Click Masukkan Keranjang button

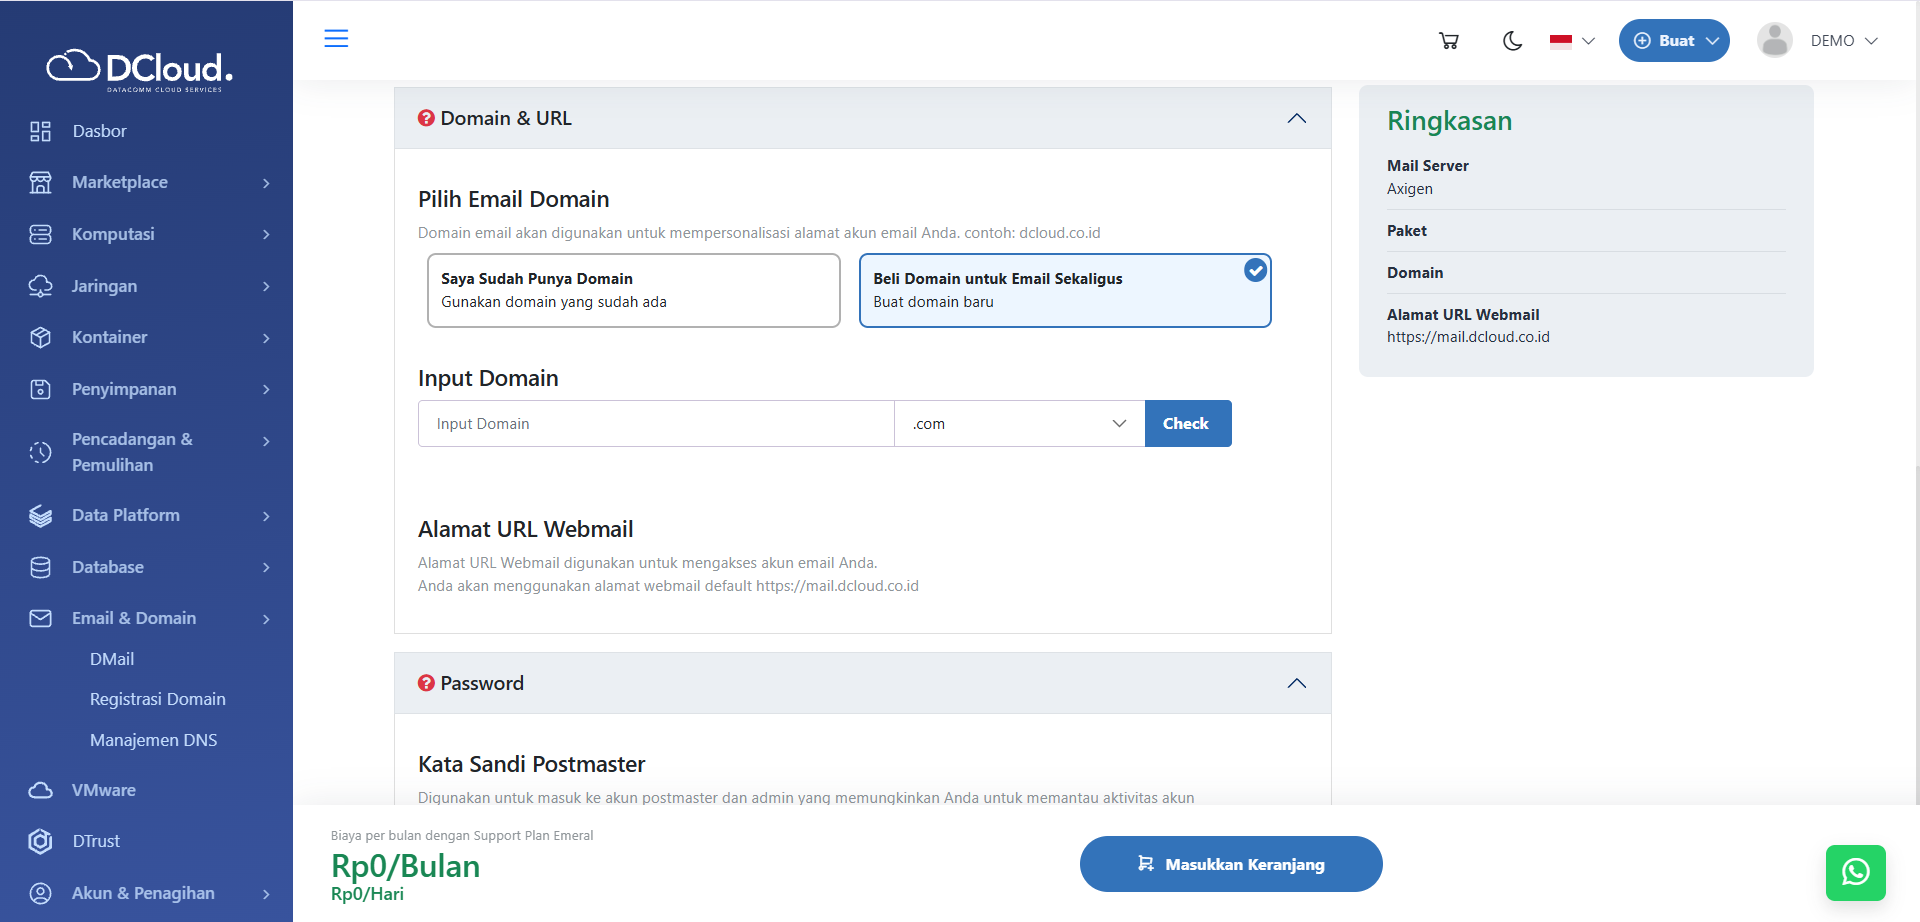[1230, 864]
